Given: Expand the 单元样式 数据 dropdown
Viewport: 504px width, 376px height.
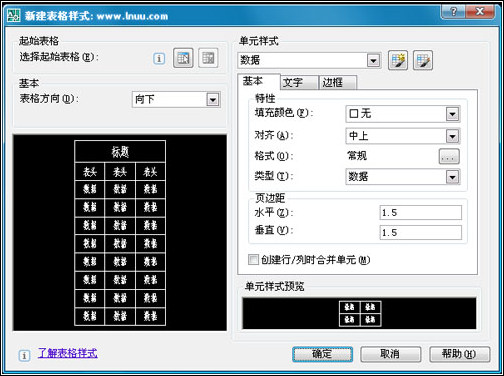Looking at the screenshot, I should (310, 60).
